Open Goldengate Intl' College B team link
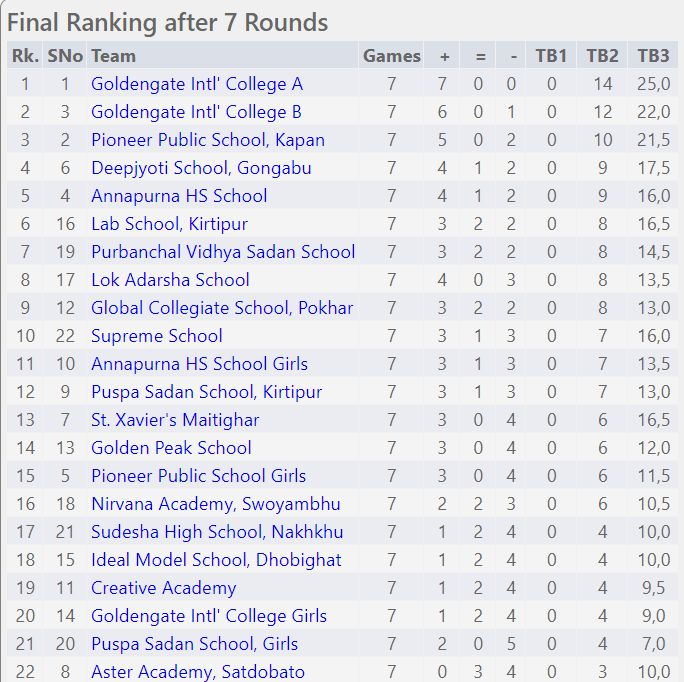684x682 pixels. point(196,112)
